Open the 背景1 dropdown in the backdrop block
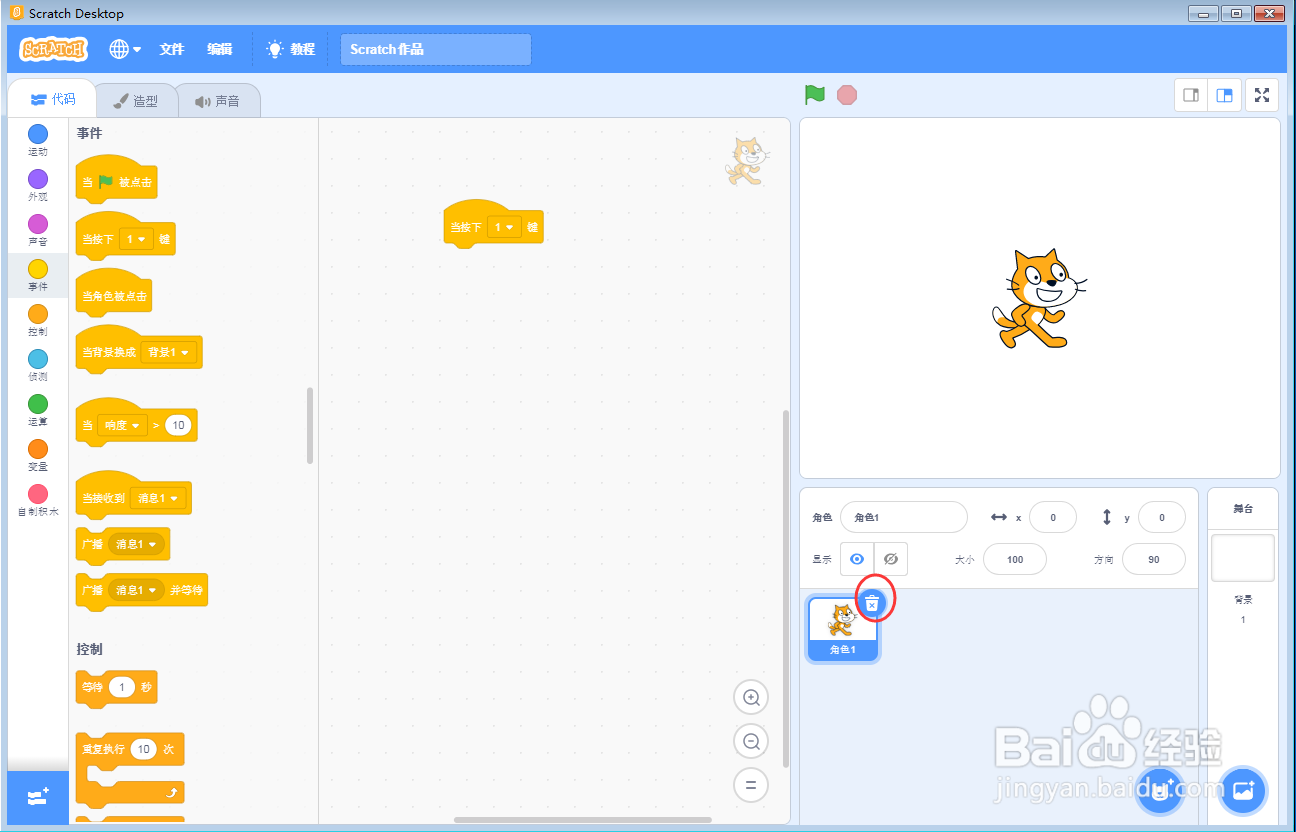The width and height of the screenshot is (1296, 832). click(170, 352)
